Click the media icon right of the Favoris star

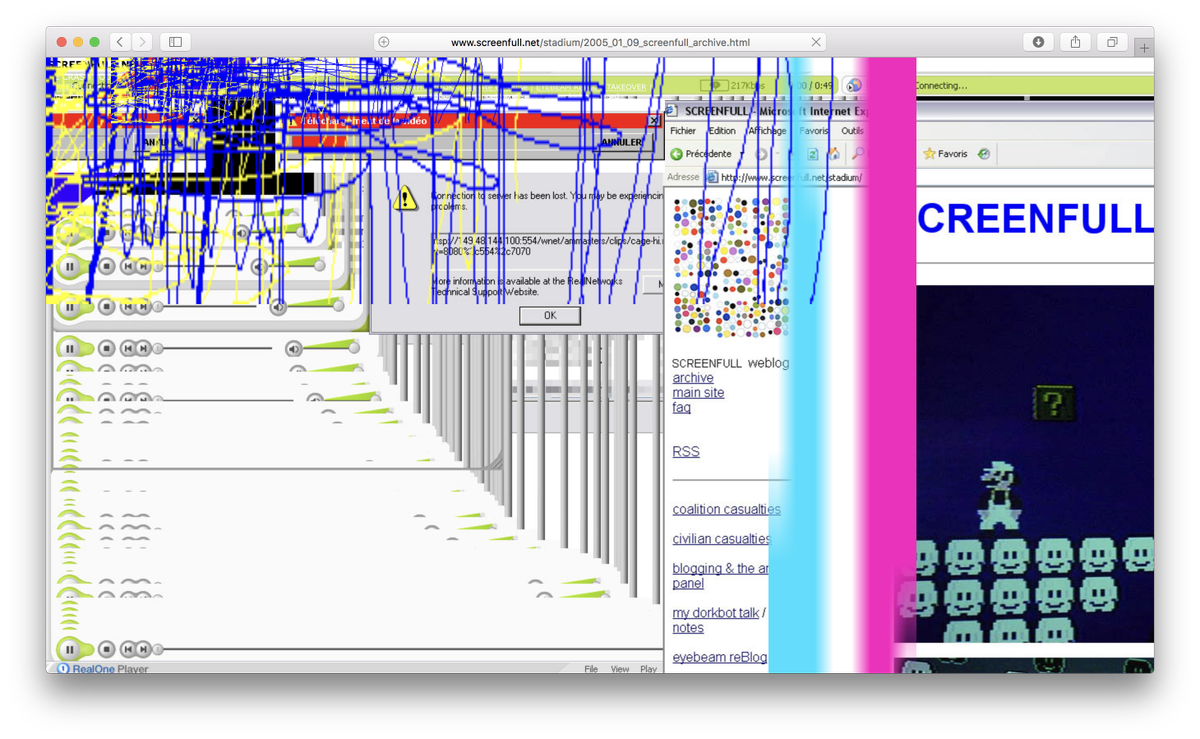pos(984,154)
